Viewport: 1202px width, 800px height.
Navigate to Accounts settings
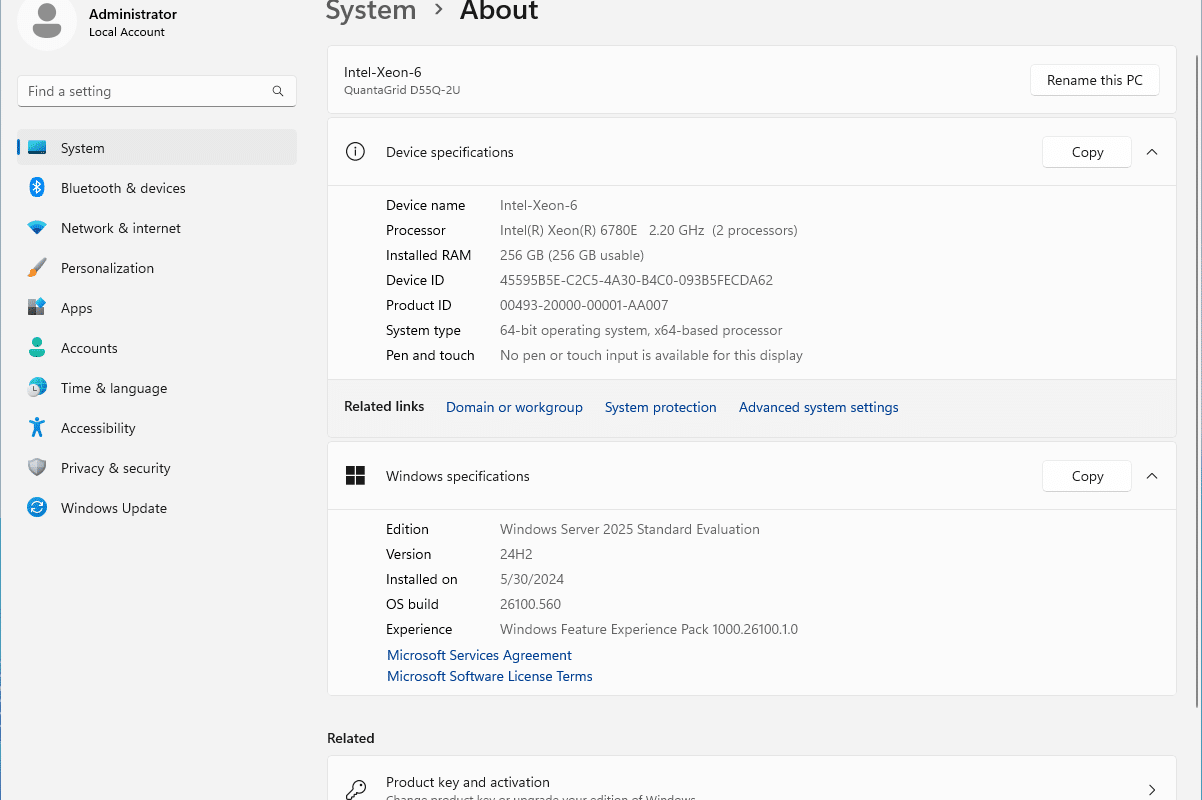click(x=157, y=348)
